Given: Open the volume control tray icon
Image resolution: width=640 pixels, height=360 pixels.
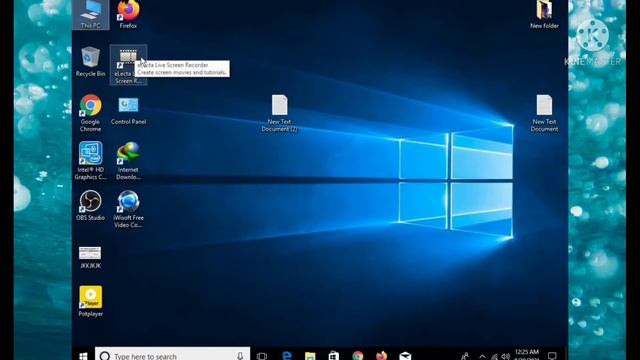Looking at the screenshot, I should pyautogui.click(x=505, y=356).
